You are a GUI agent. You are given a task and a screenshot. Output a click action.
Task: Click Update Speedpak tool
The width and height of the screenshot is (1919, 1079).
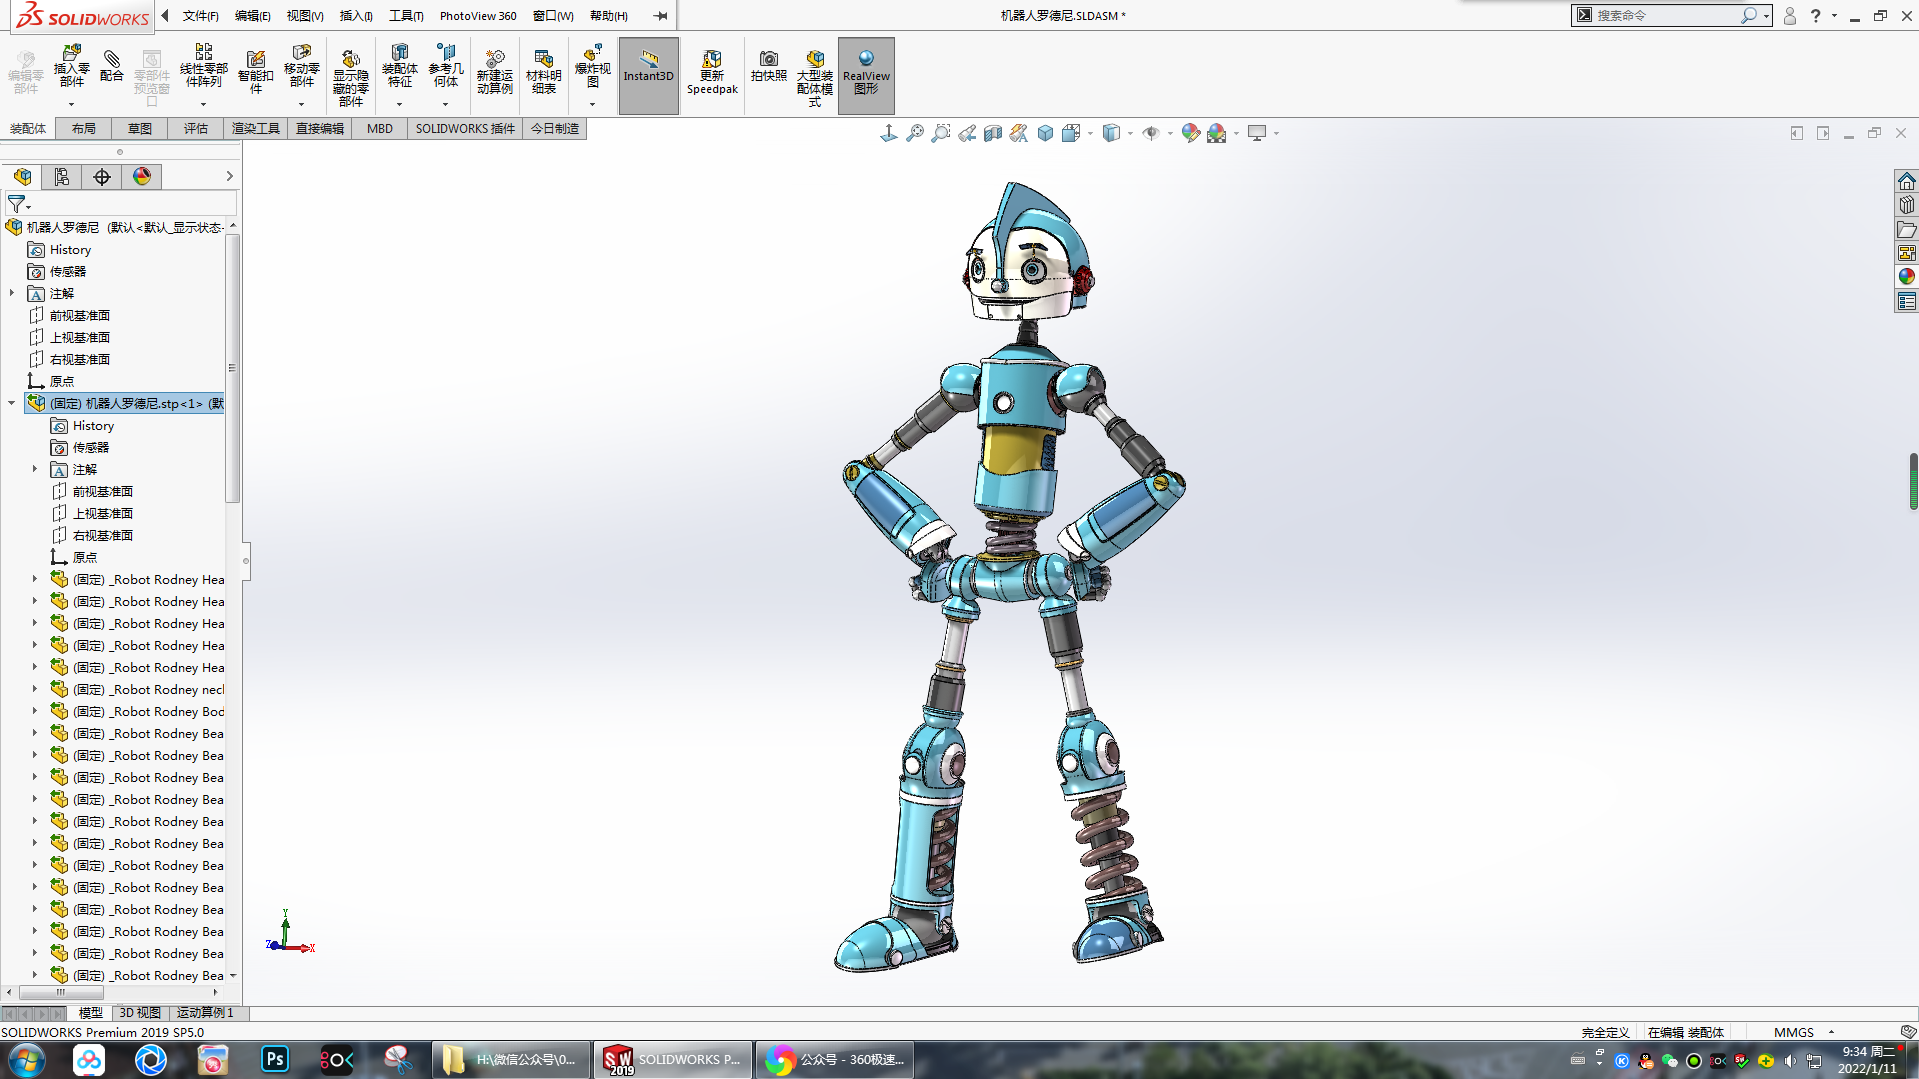point(712,72)
